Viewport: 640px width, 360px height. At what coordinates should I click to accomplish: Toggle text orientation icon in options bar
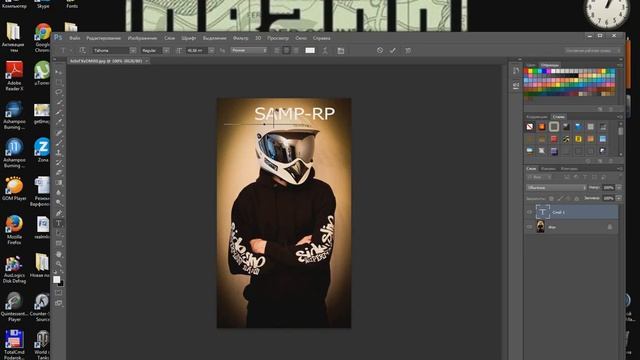click(x=83, y=51)
